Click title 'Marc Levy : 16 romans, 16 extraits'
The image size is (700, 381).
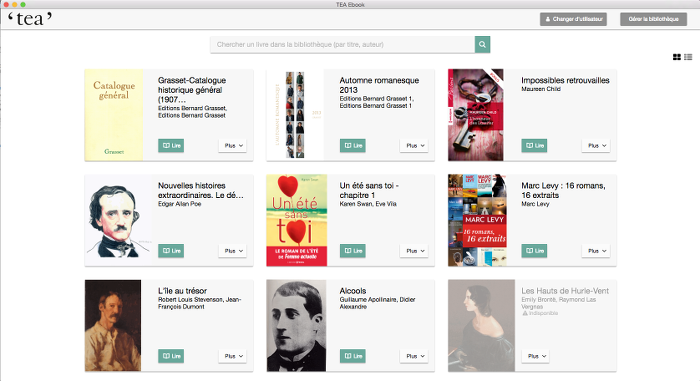[x=563, y=190]
